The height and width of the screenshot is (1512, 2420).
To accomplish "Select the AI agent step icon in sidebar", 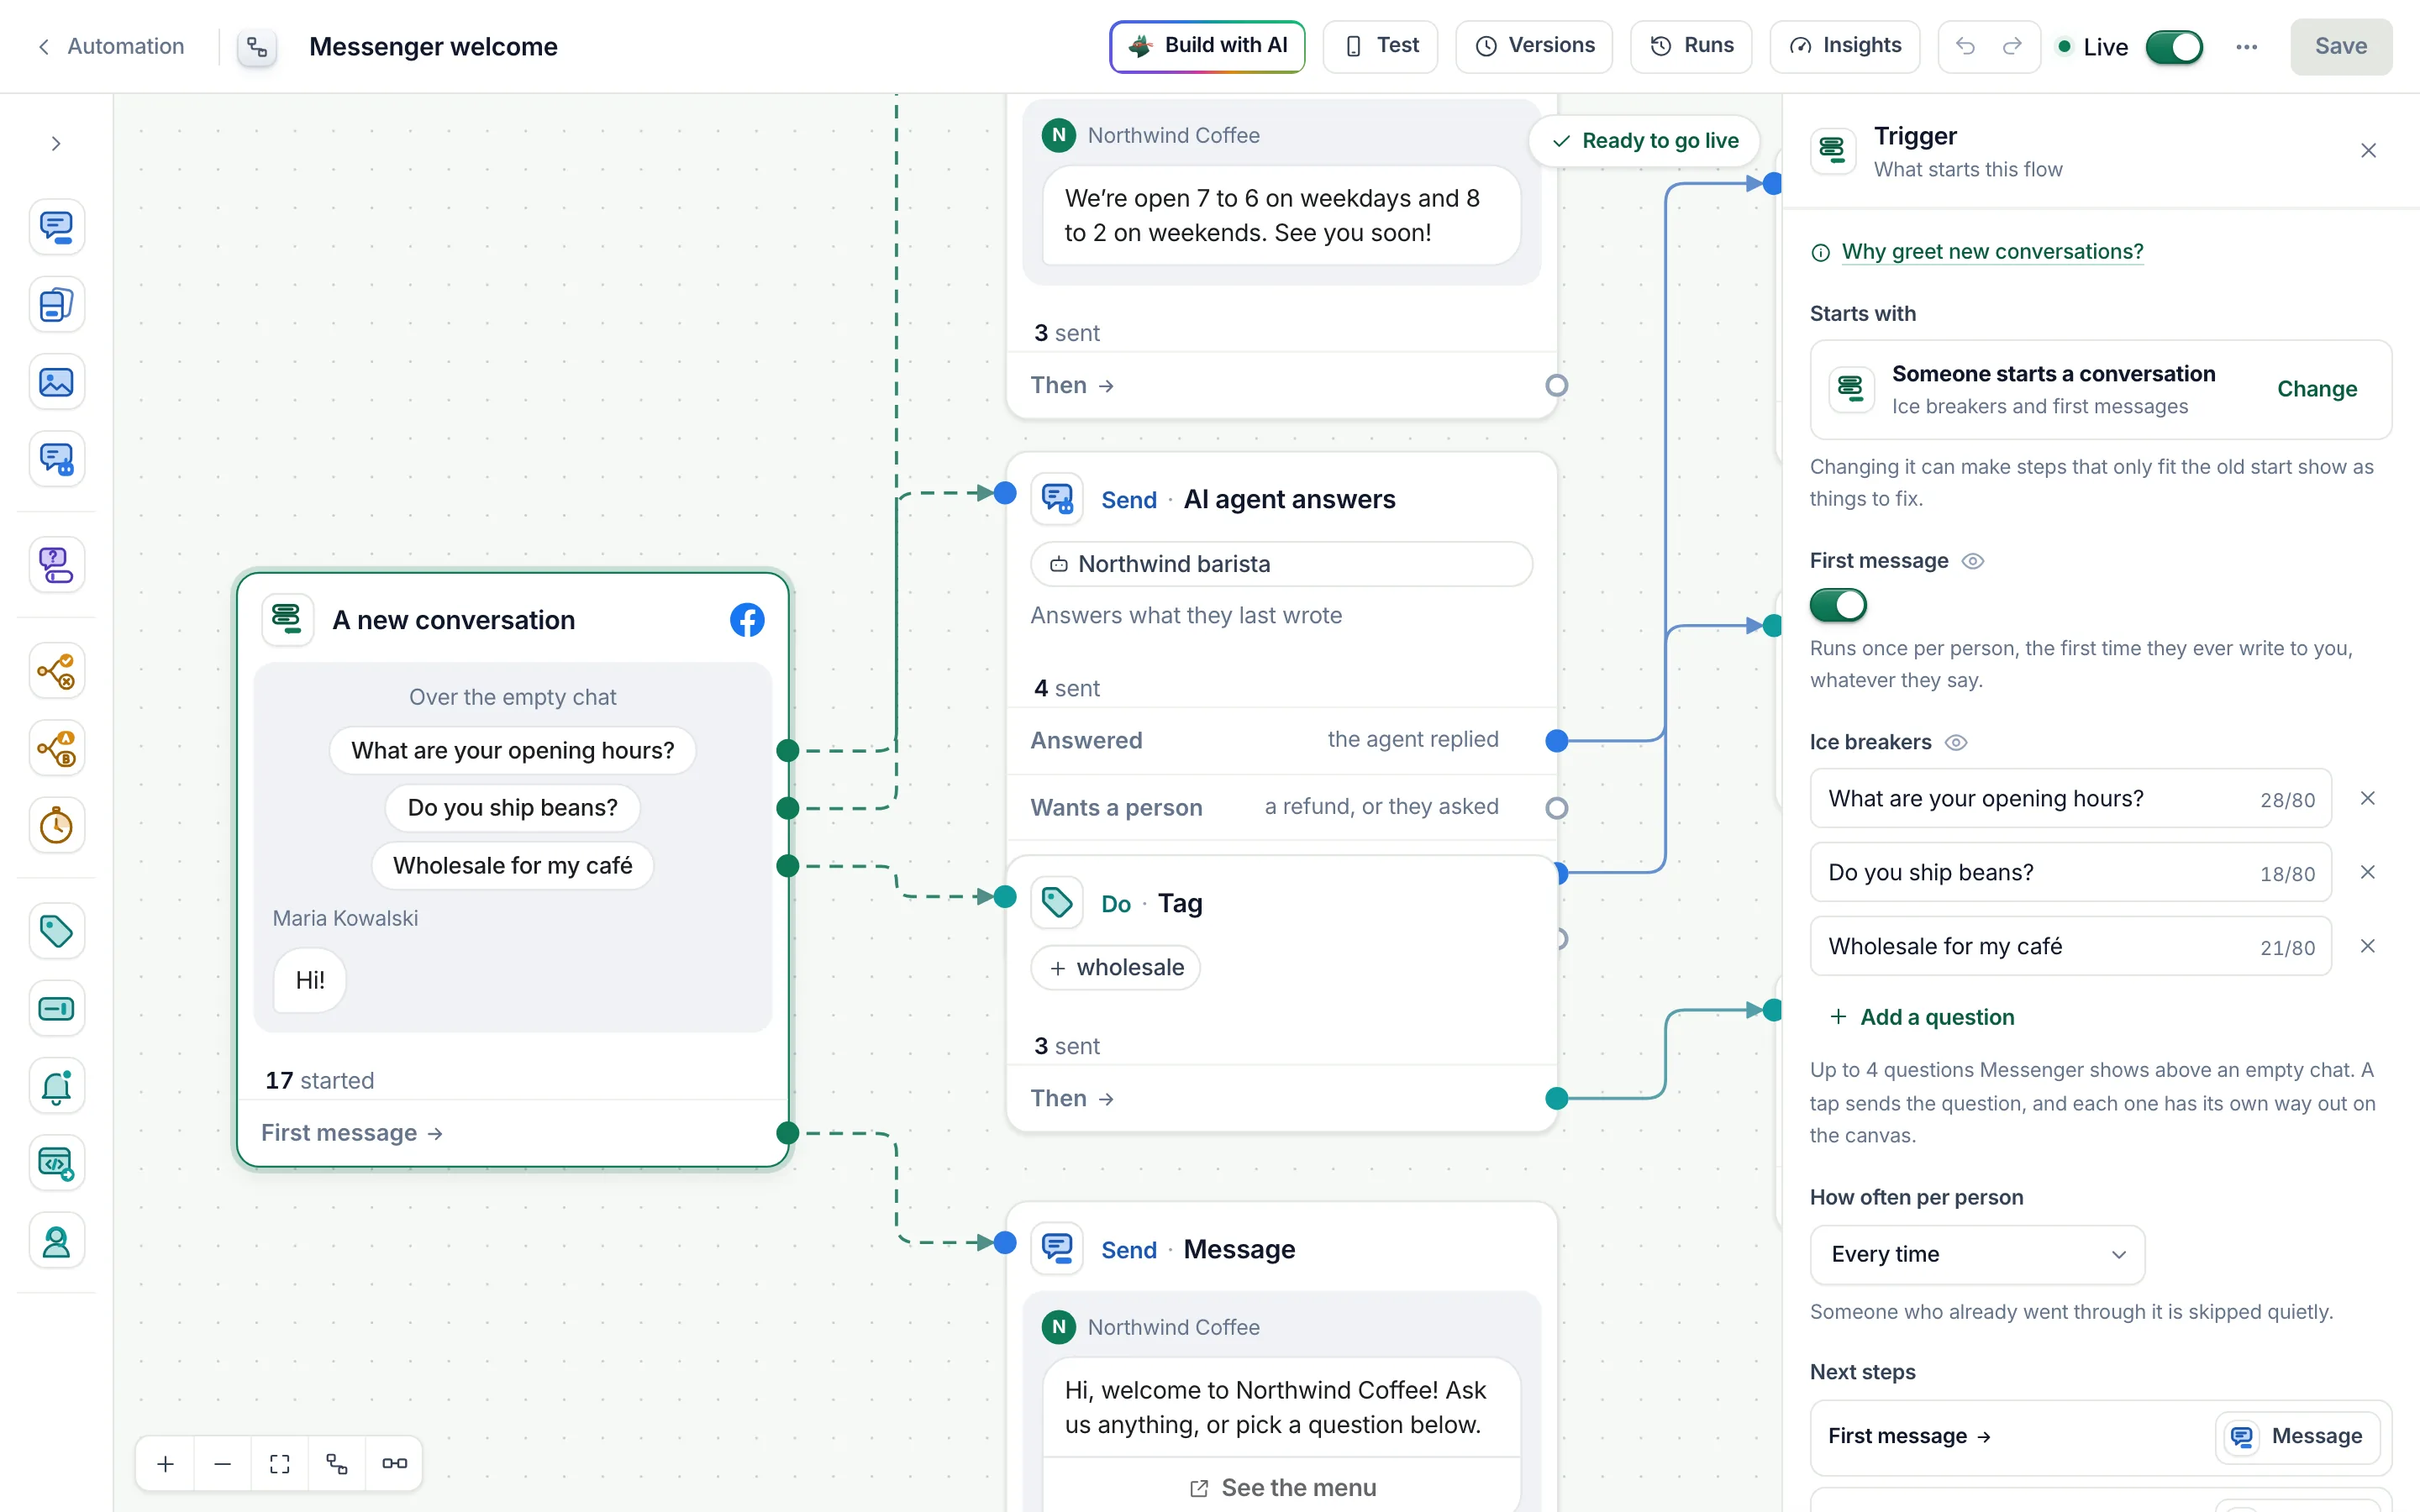I will pyautogui.click(x=56, y=460).
